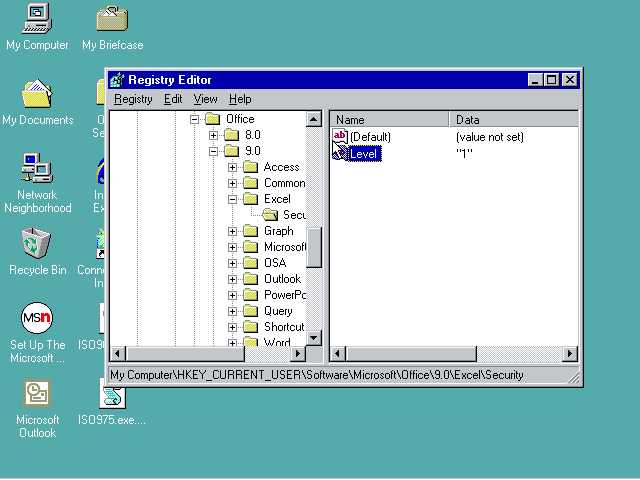Select the (Default) string value icon

(340, 136)
